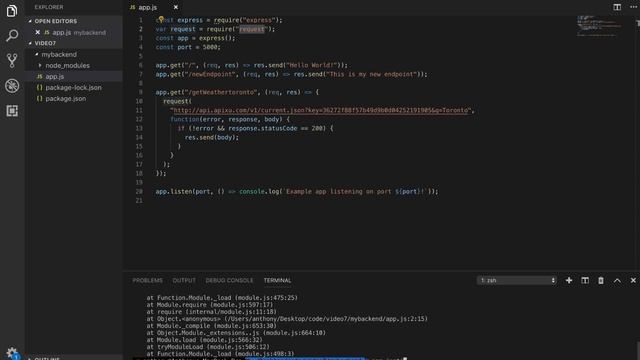Image resolution: width=640 pixels, height=360 pixels.
Task: Click the EXPLORER panel title
Action: click(49, 7)
